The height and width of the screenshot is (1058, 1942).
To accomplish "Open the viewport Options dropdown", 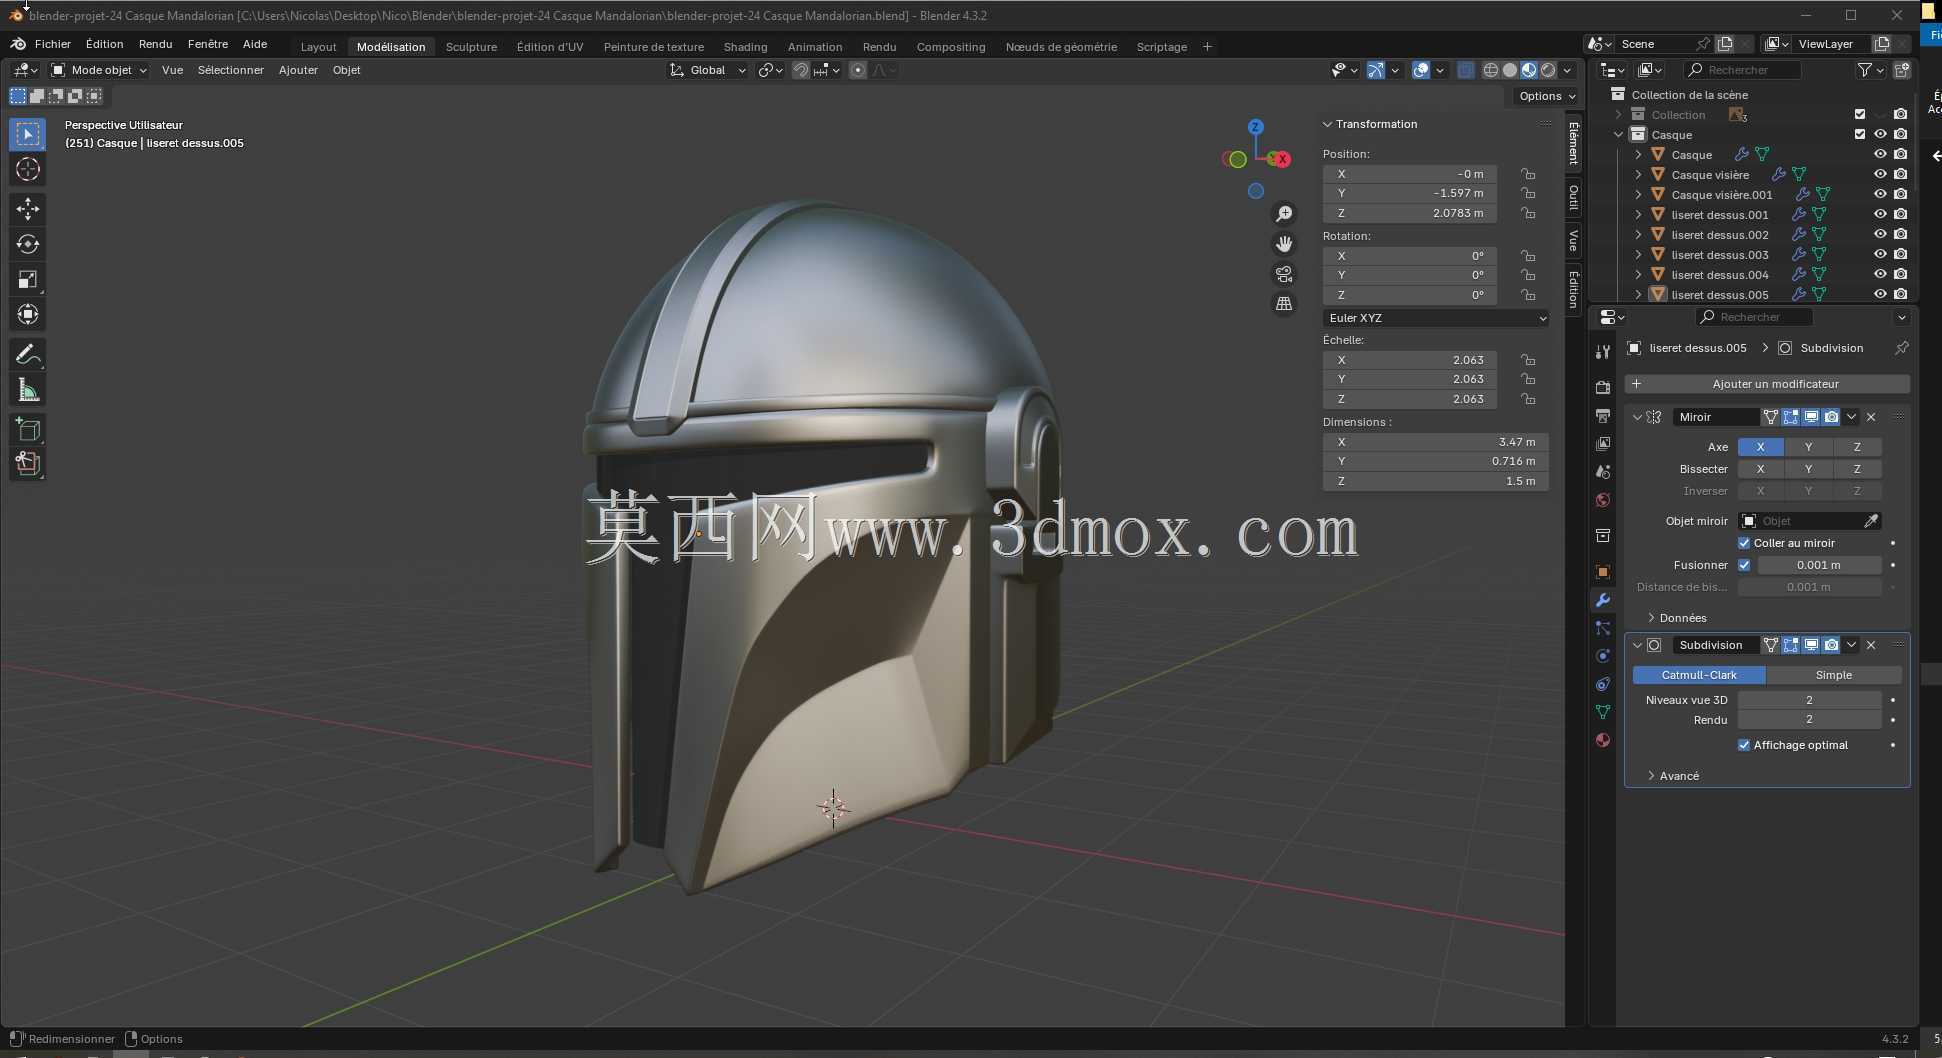I will pyautogui.click(x=1546, y=96).
